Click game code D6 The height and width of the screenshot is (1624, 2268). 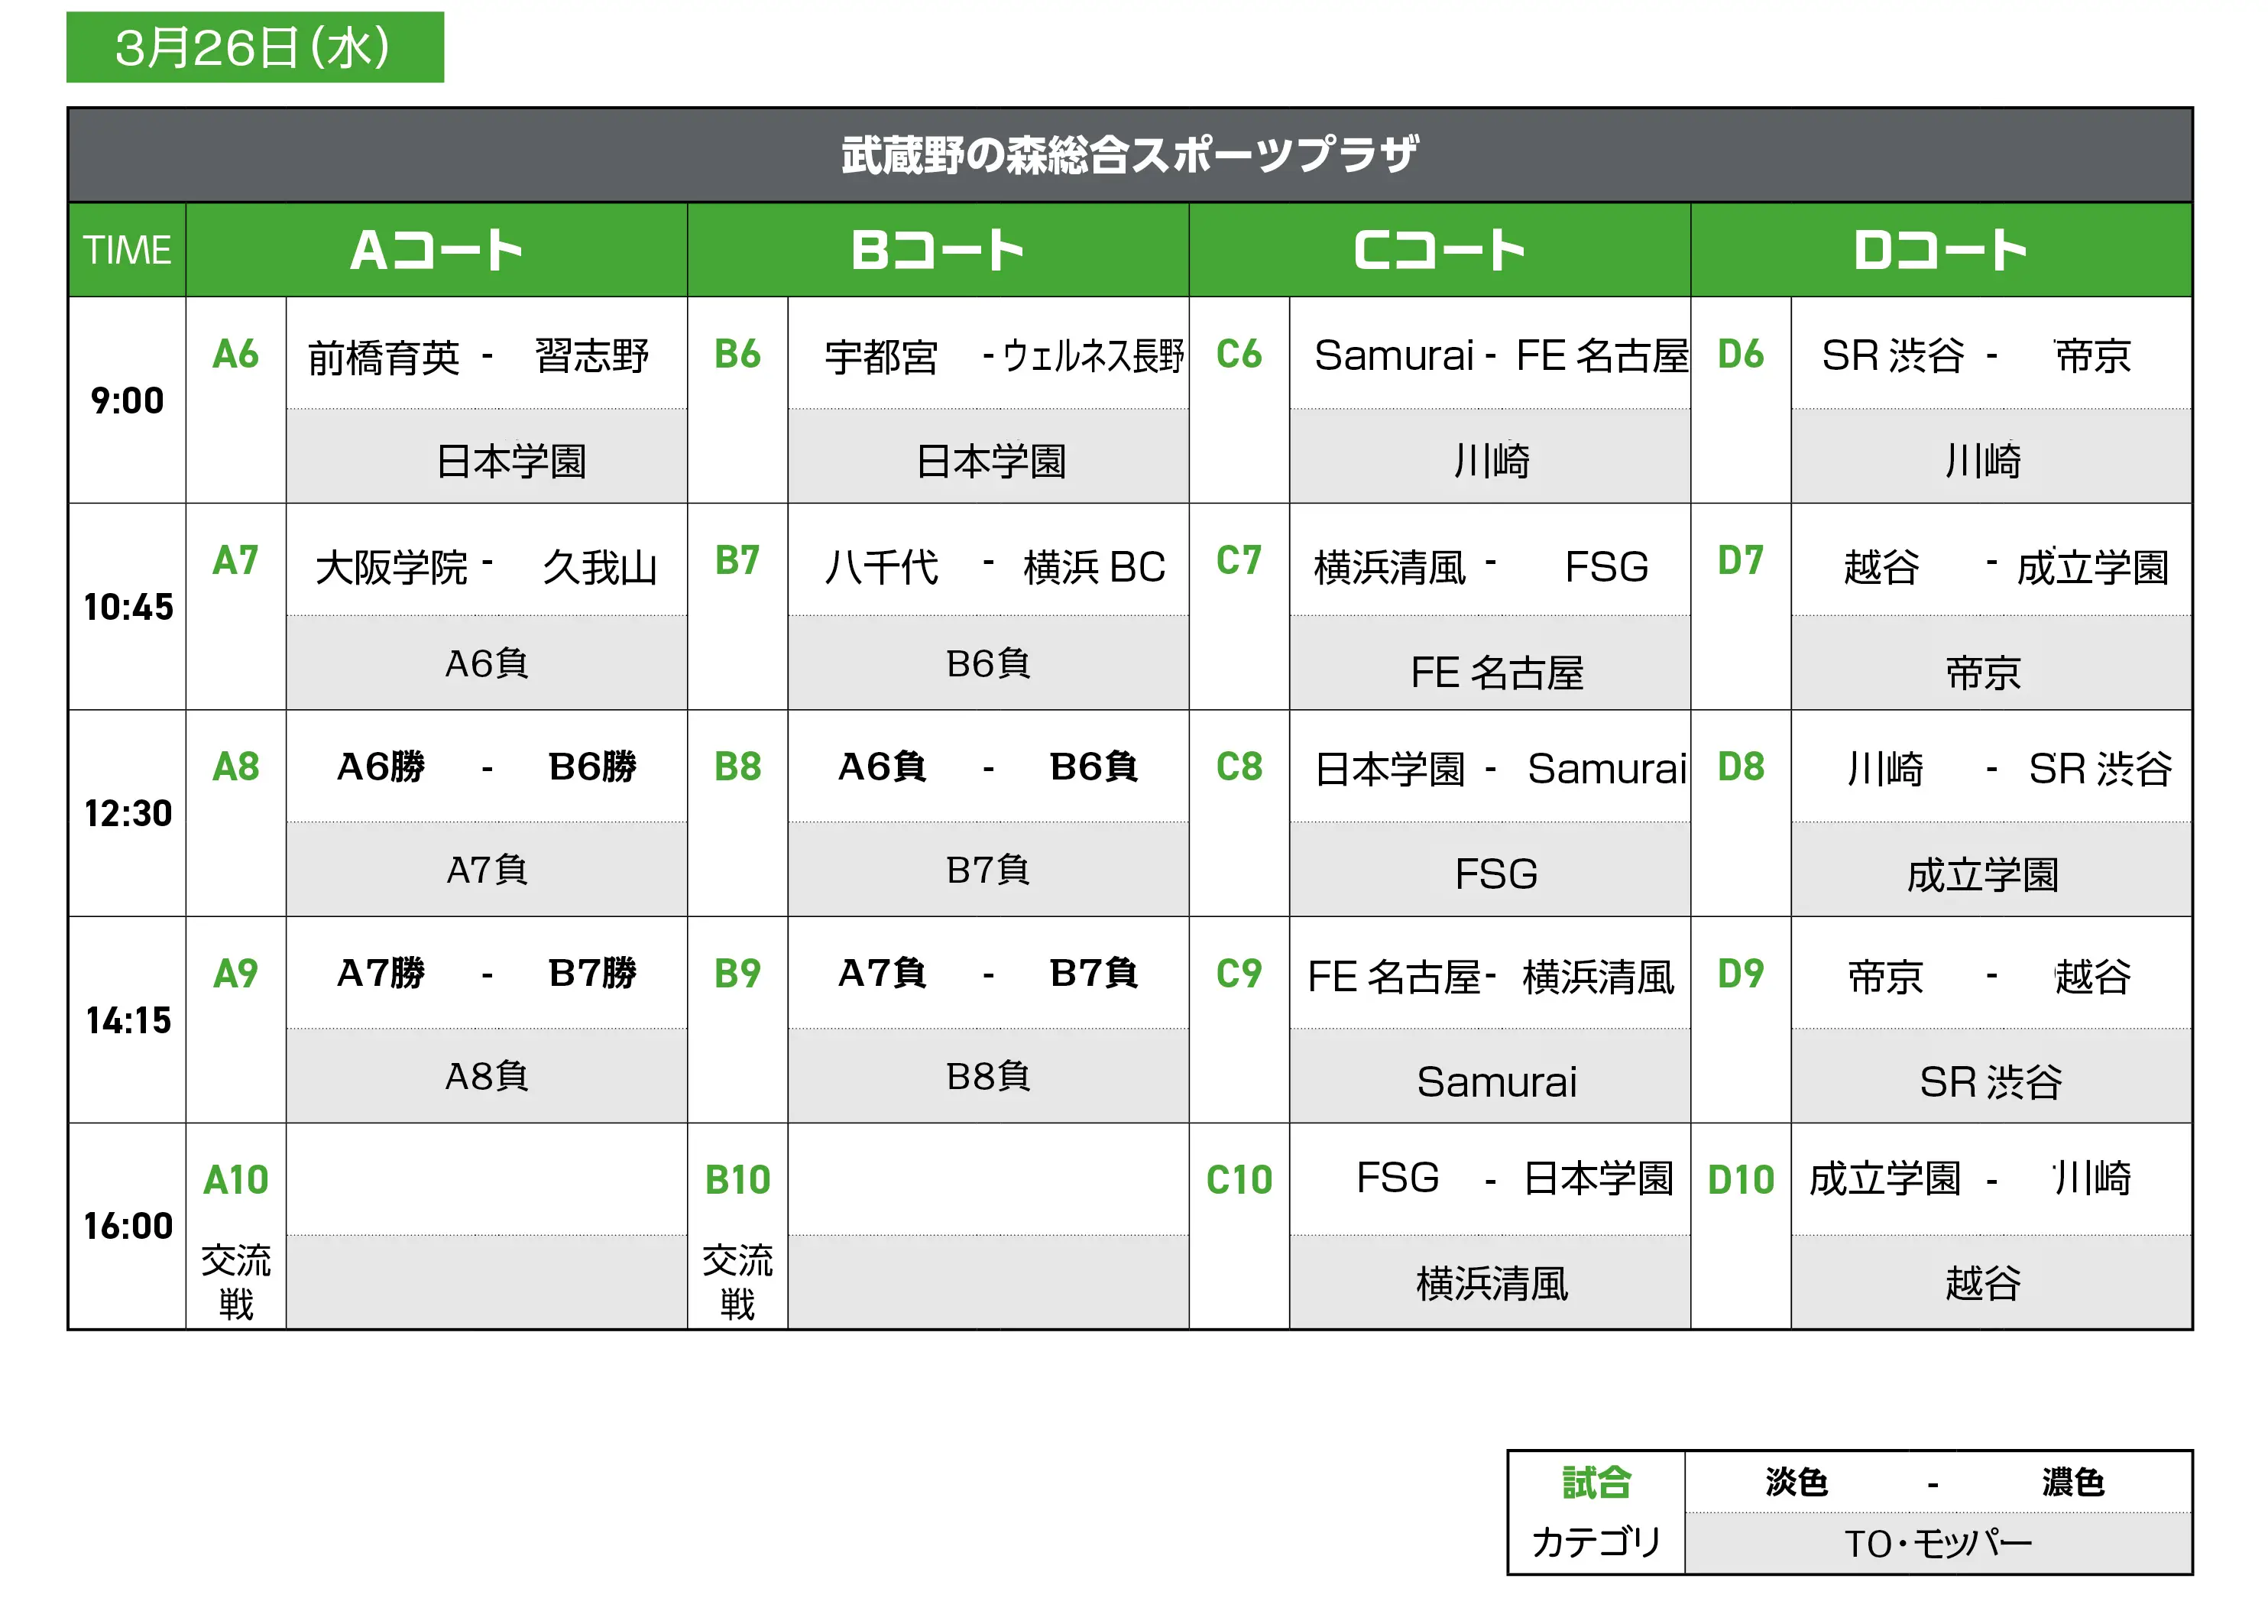point(1741,354)
